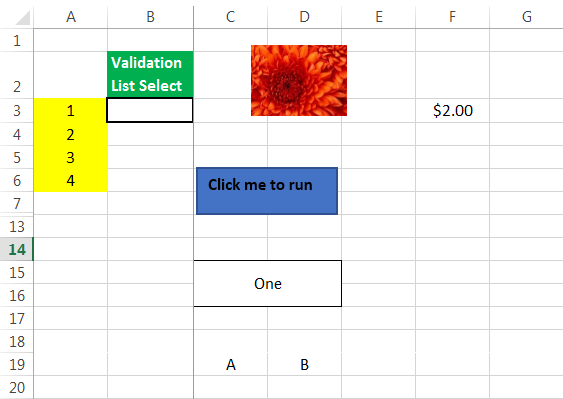Click yellow cell containing 4
This screenshot has height=399, width=563.
pyautogui.click(x=71, y=180)
